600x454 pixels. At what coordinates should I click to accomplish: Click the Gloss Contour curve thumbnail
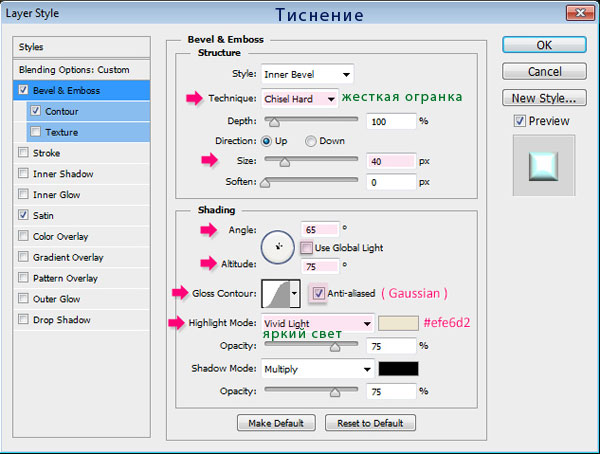coord(276,294)
